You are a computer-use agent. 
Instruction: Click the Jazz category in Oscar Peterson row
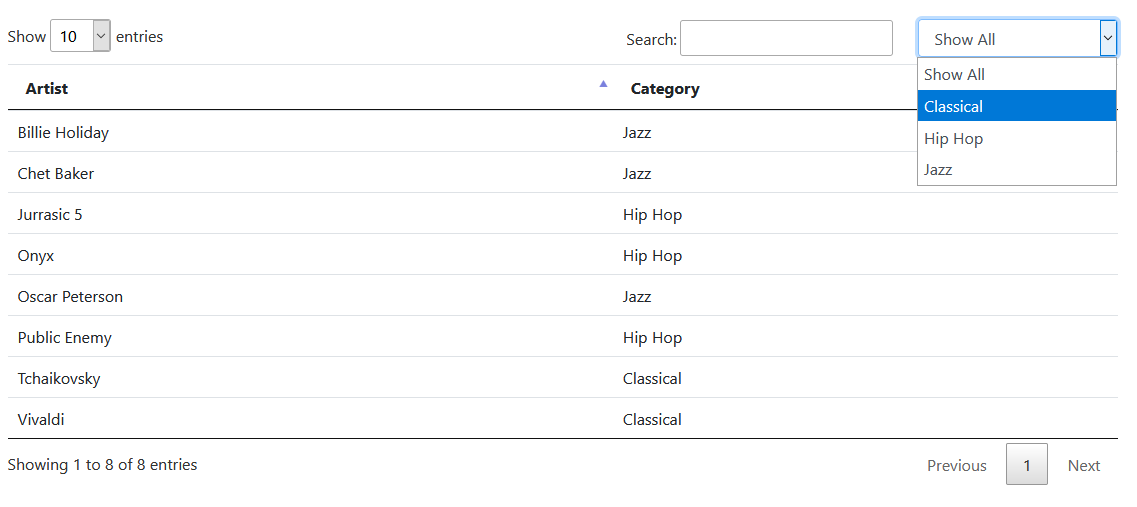point(637,297)
